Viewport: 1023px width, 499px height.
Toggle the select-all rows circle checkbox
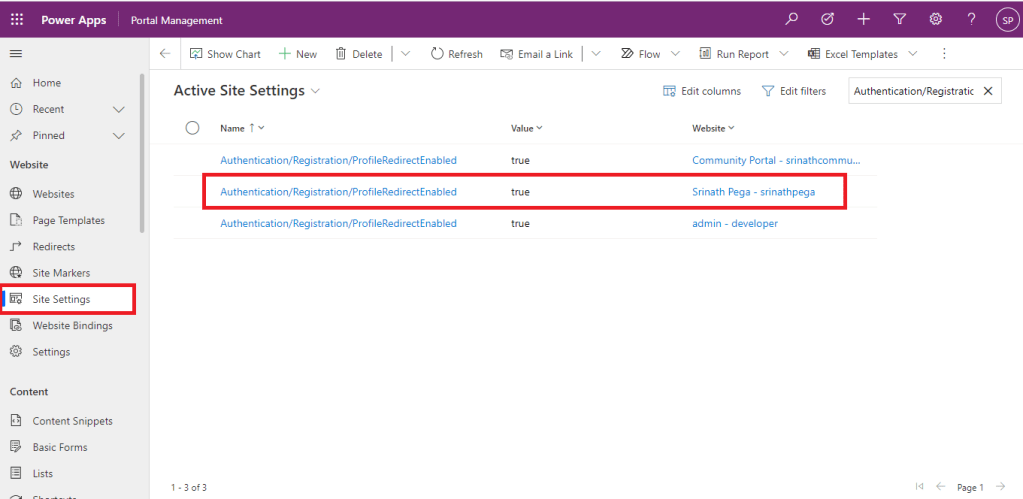pyautogui.click(x=193, y=128)
